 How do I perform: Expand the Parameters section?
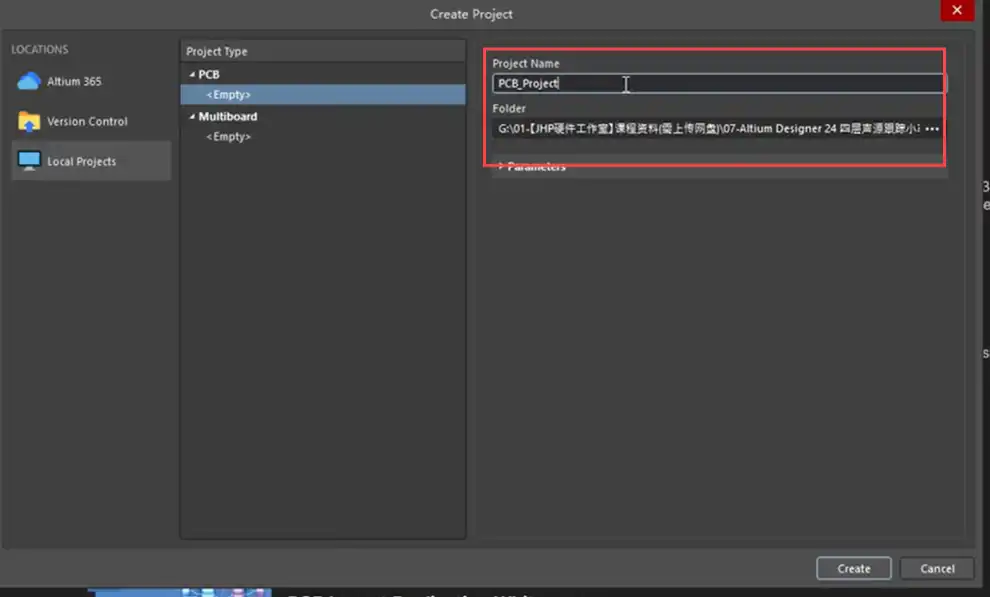pos(500,167)
